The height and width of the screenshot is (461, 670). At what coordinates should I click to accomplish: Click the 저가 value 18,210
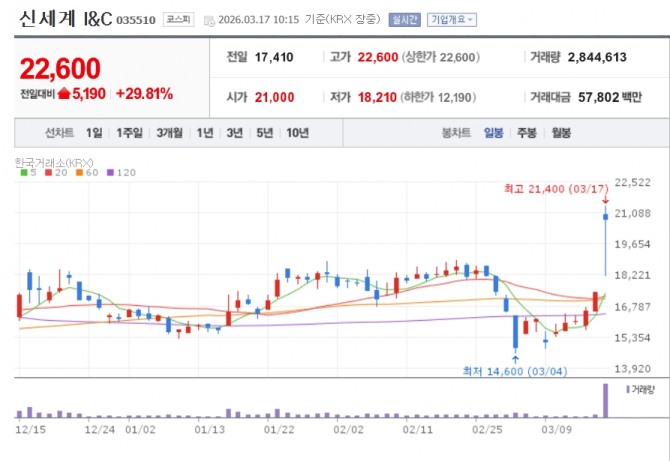(377, 97)
